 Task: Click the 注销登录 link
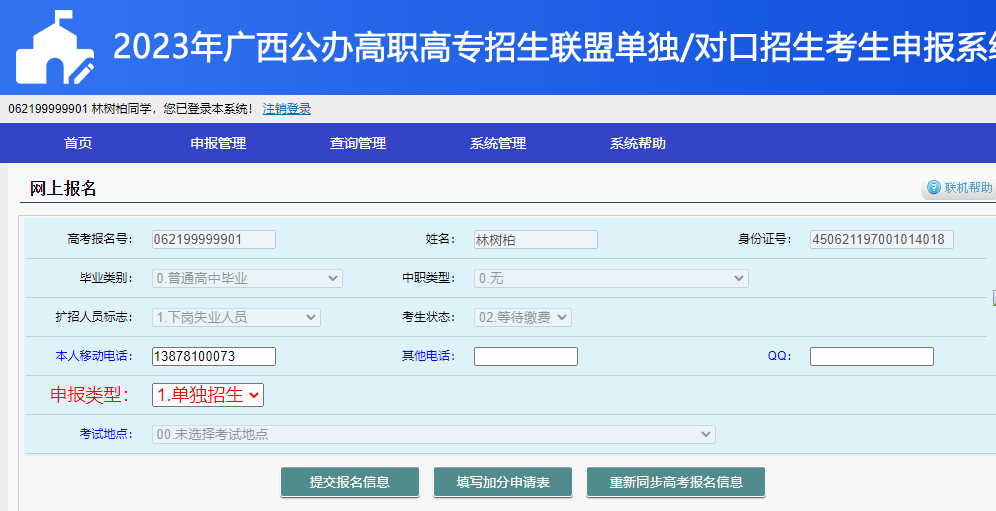click(x=287, y=109)
